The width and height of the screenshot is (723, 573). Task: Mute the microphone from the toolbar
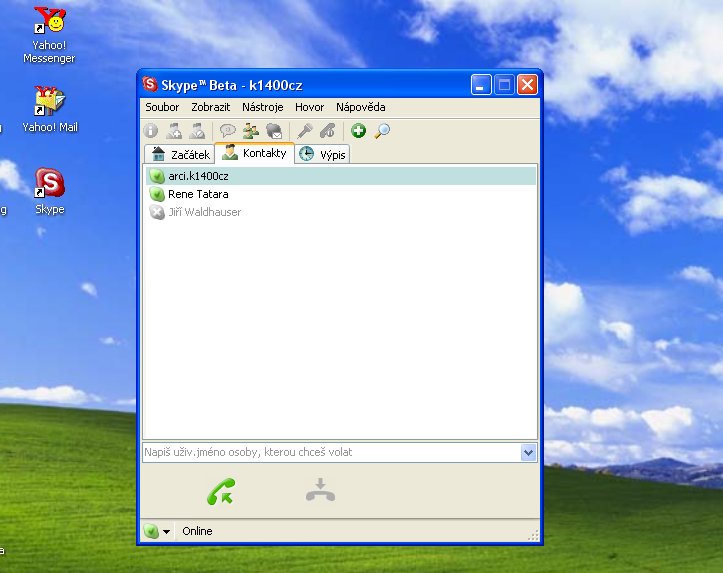click(x=305, y=131)
